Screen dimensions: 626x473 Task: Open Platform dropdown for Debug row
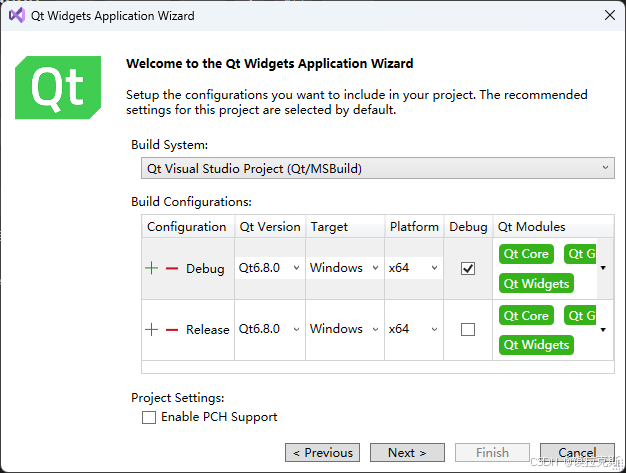click(x=413, y=267)
